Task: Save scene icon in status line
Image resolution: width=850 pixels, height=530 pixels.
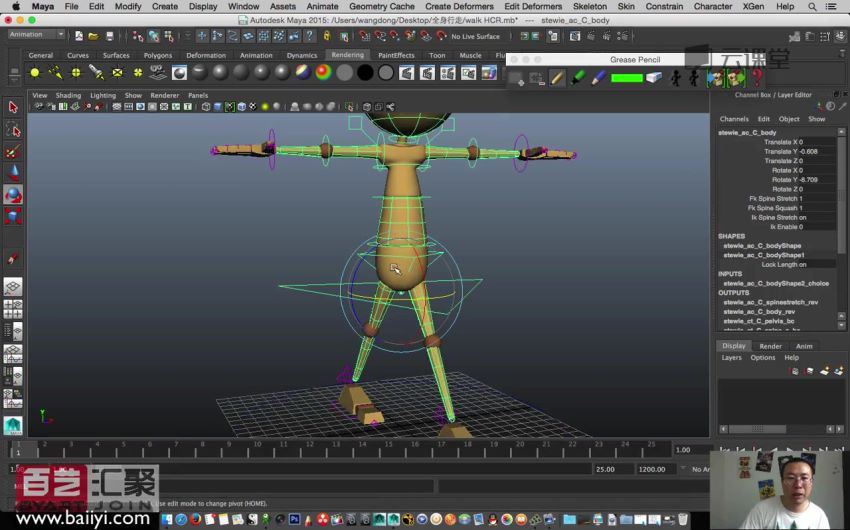Action: [110, 36]
